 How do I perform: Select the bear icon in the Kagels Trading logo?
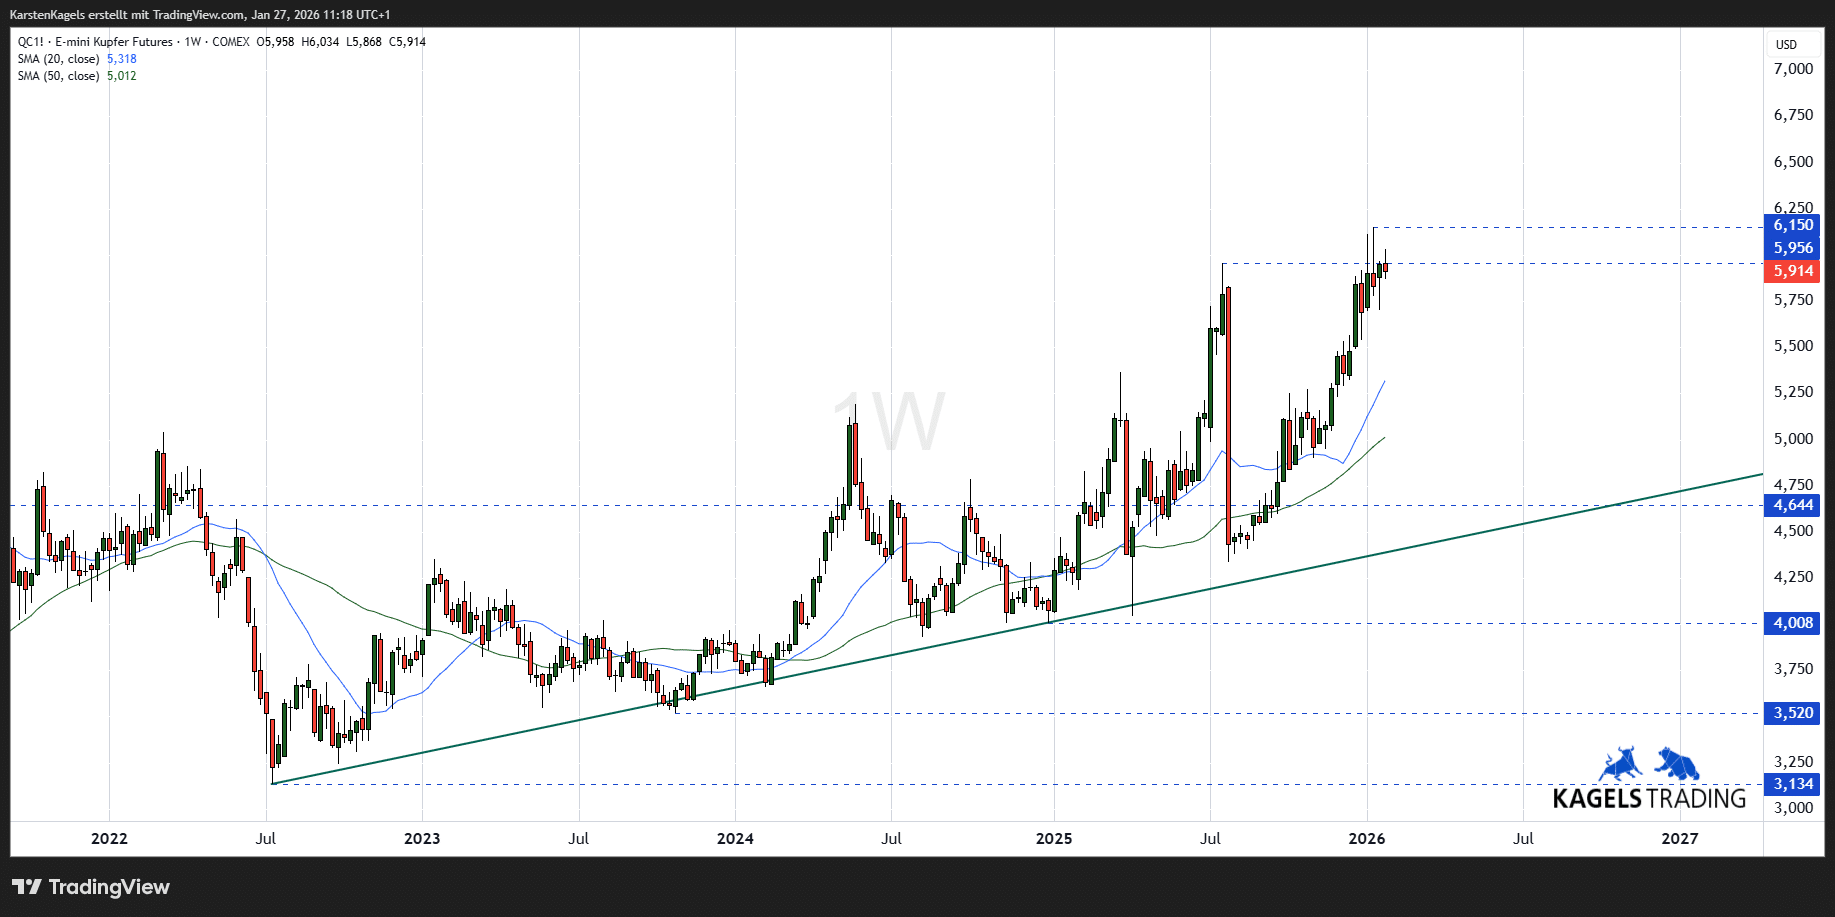1680,763
